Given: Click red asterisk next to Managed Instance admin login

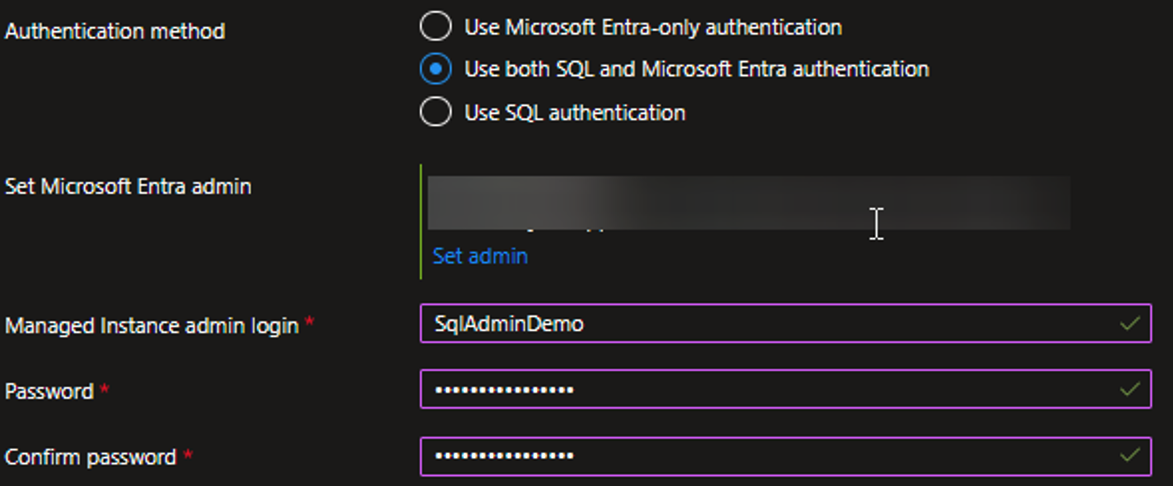Looking at the screenshot, I should pyautogui.click(x=309, y=323).
